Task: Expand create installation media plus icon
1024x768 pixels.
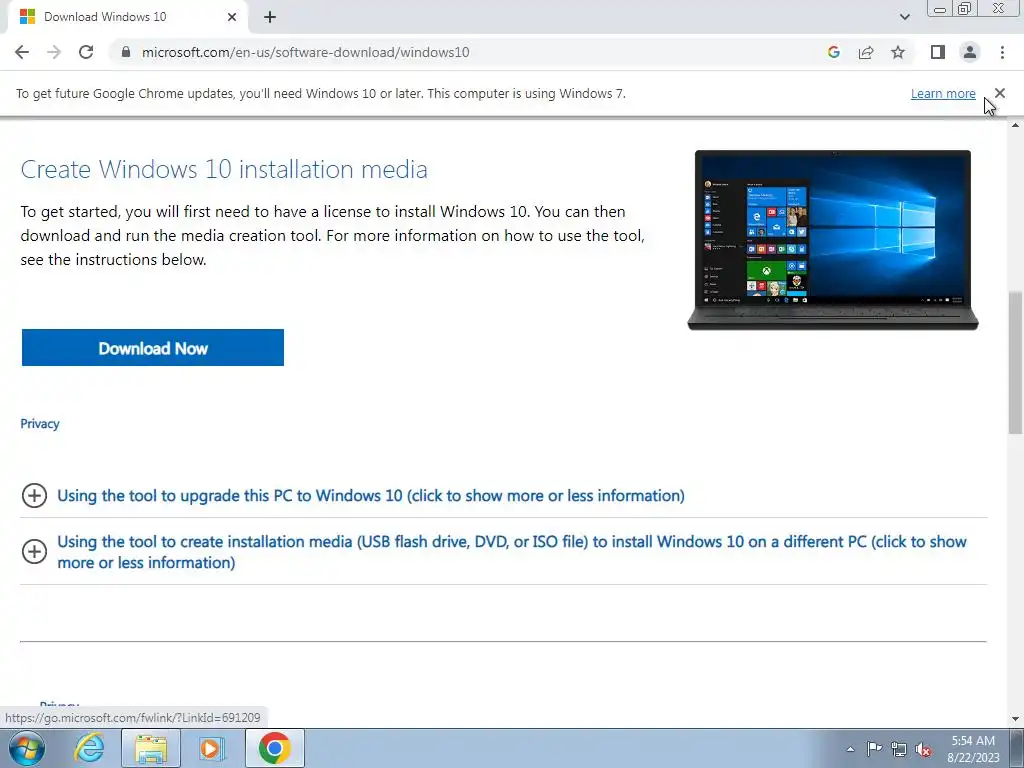Action: pyautogui.click(x=34, y=552)
